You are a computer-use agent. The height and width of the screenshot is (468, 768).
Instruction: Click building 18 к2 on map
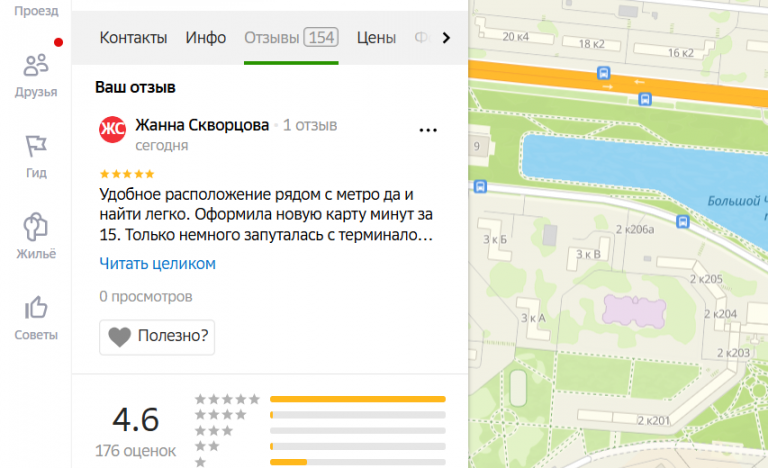592,44
